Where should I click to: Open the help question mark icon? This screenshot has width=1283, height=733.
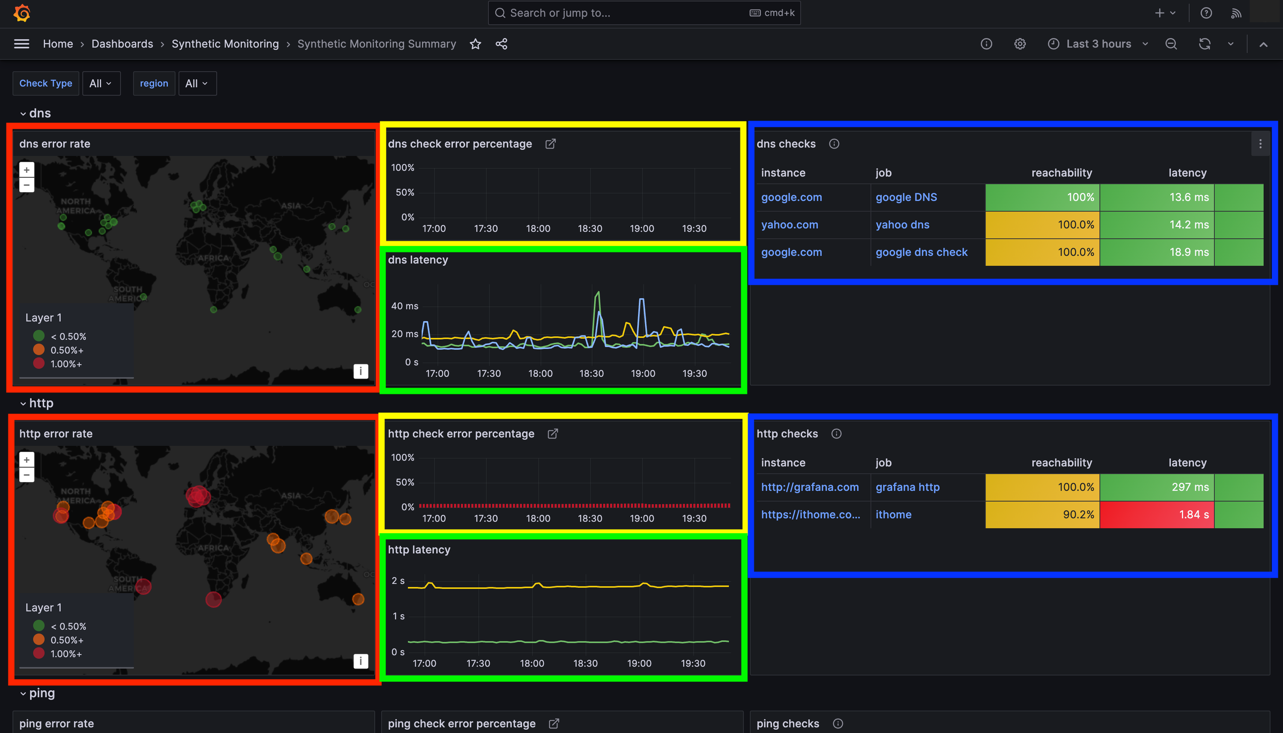(1206, 13)
